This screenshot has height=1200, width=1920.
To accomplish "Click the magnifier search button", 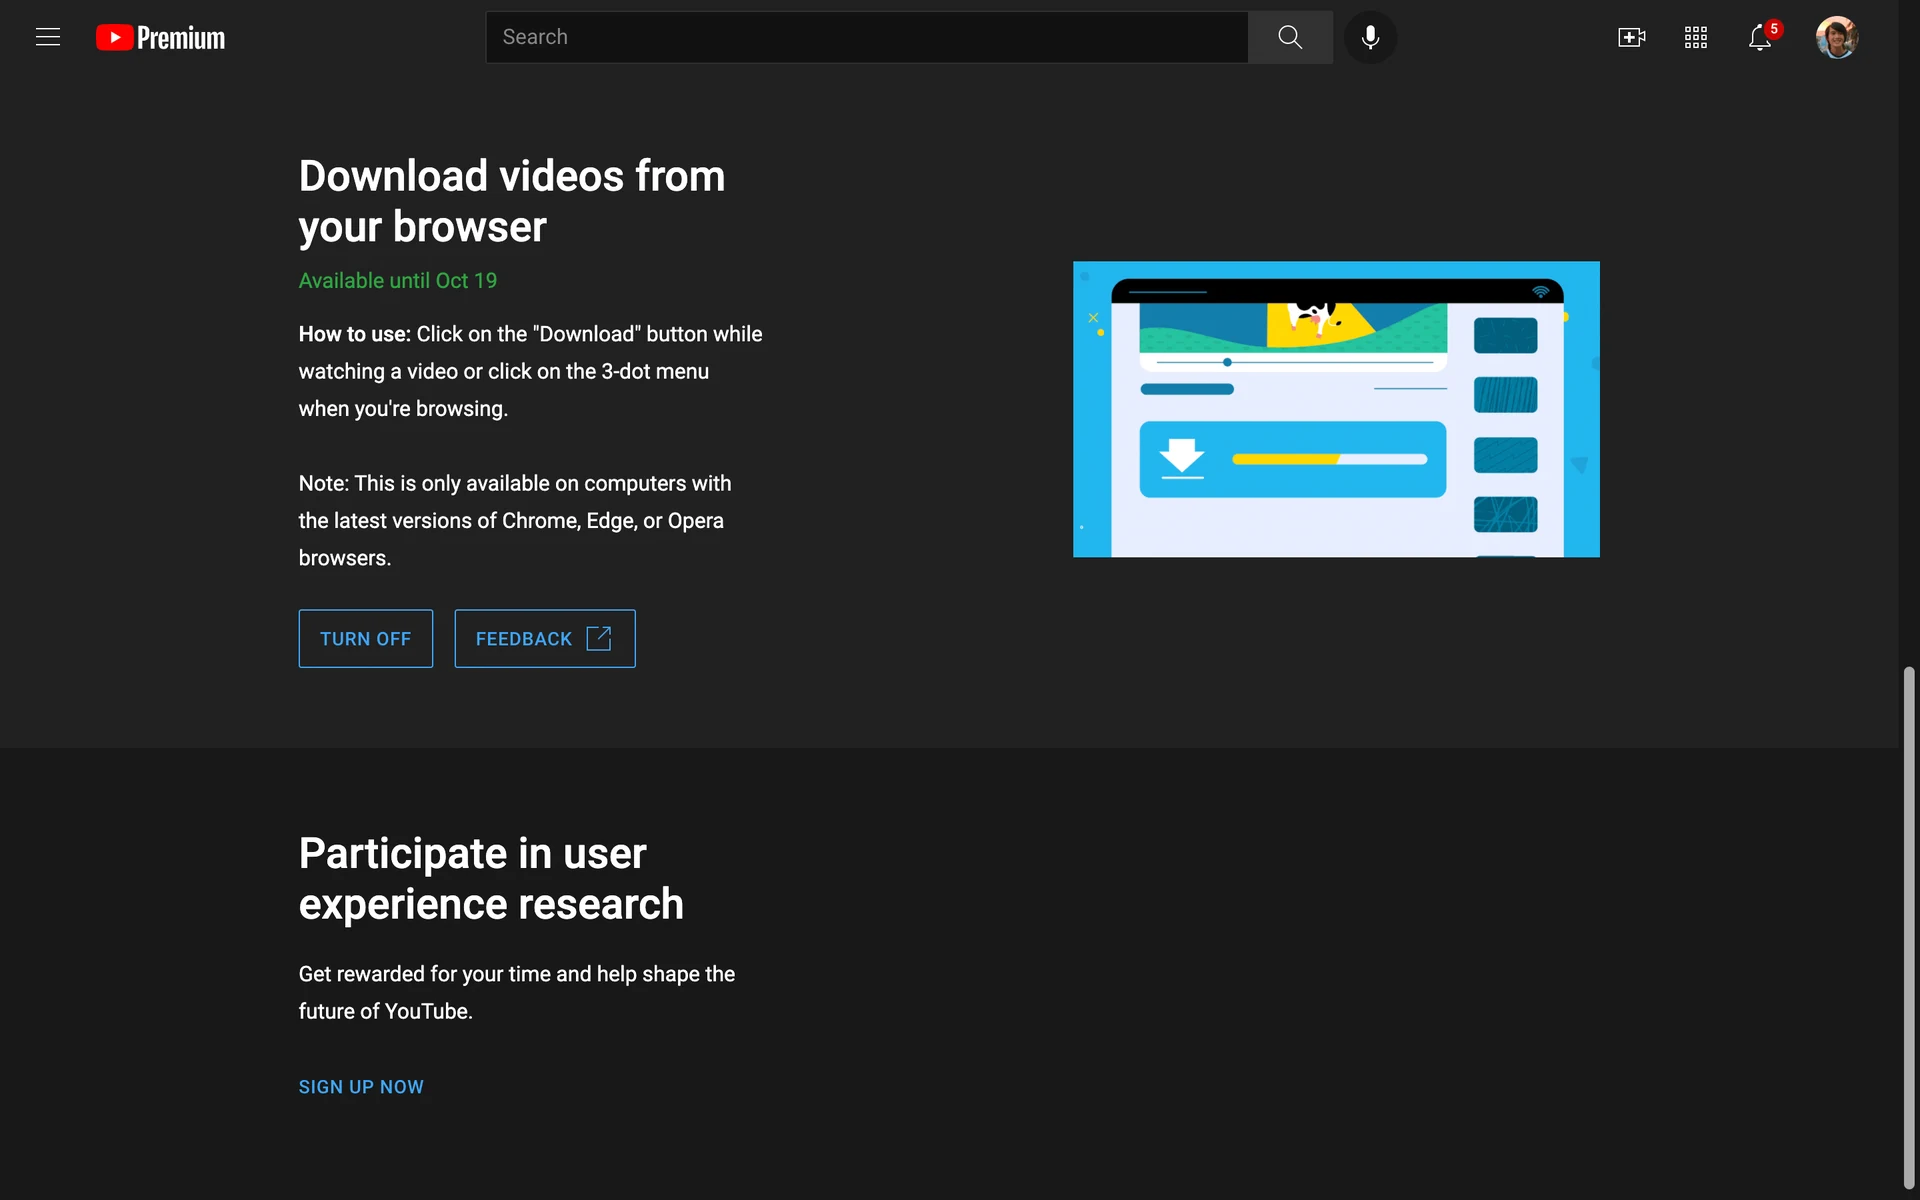I will coord(1290,37).
